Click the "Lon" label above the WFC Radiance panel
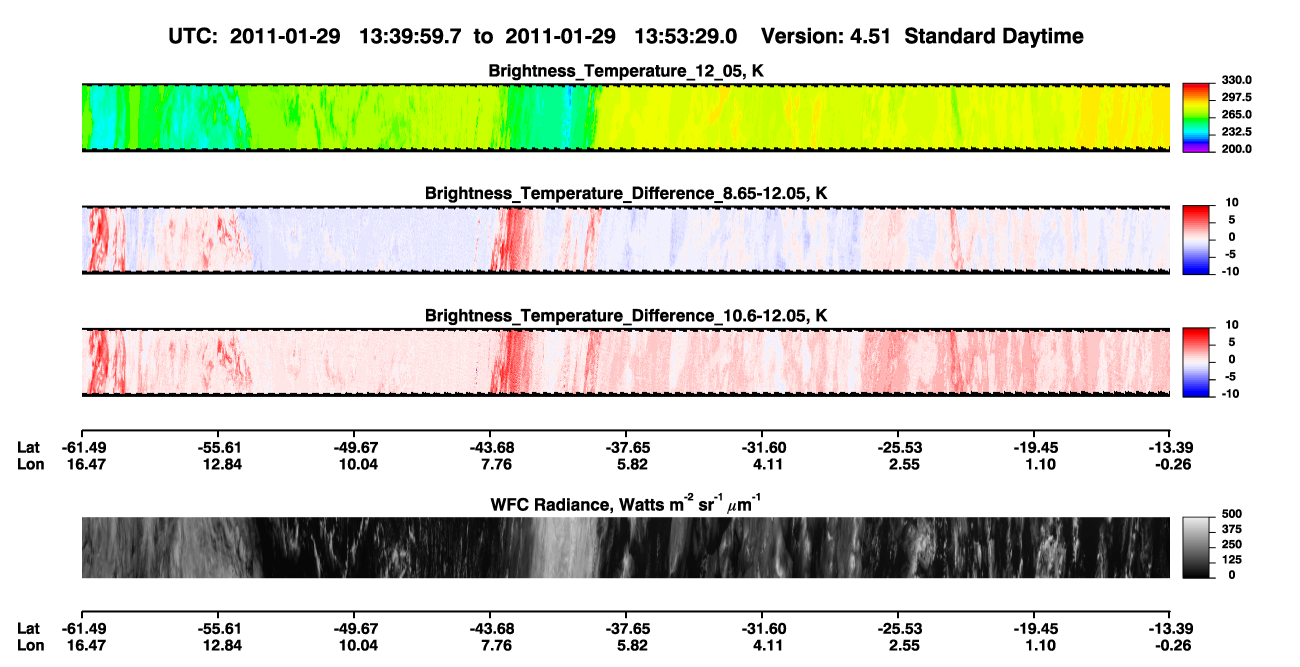 (29, 464)
